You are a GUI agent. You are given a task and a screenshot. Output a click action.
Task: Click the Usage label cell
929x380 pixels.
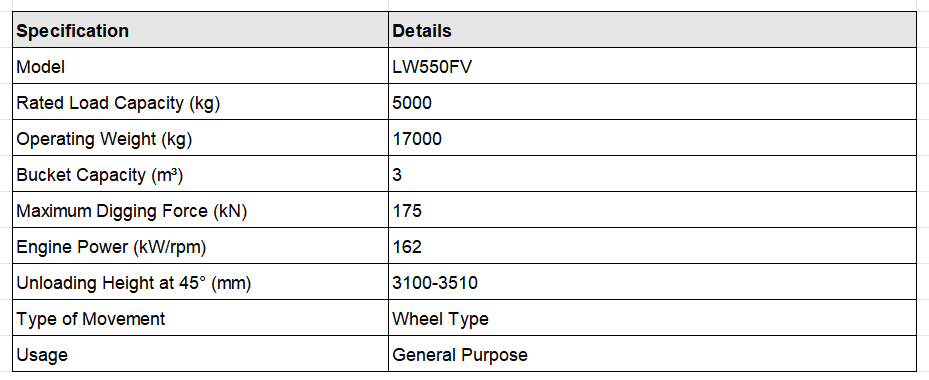pos(200,355)
